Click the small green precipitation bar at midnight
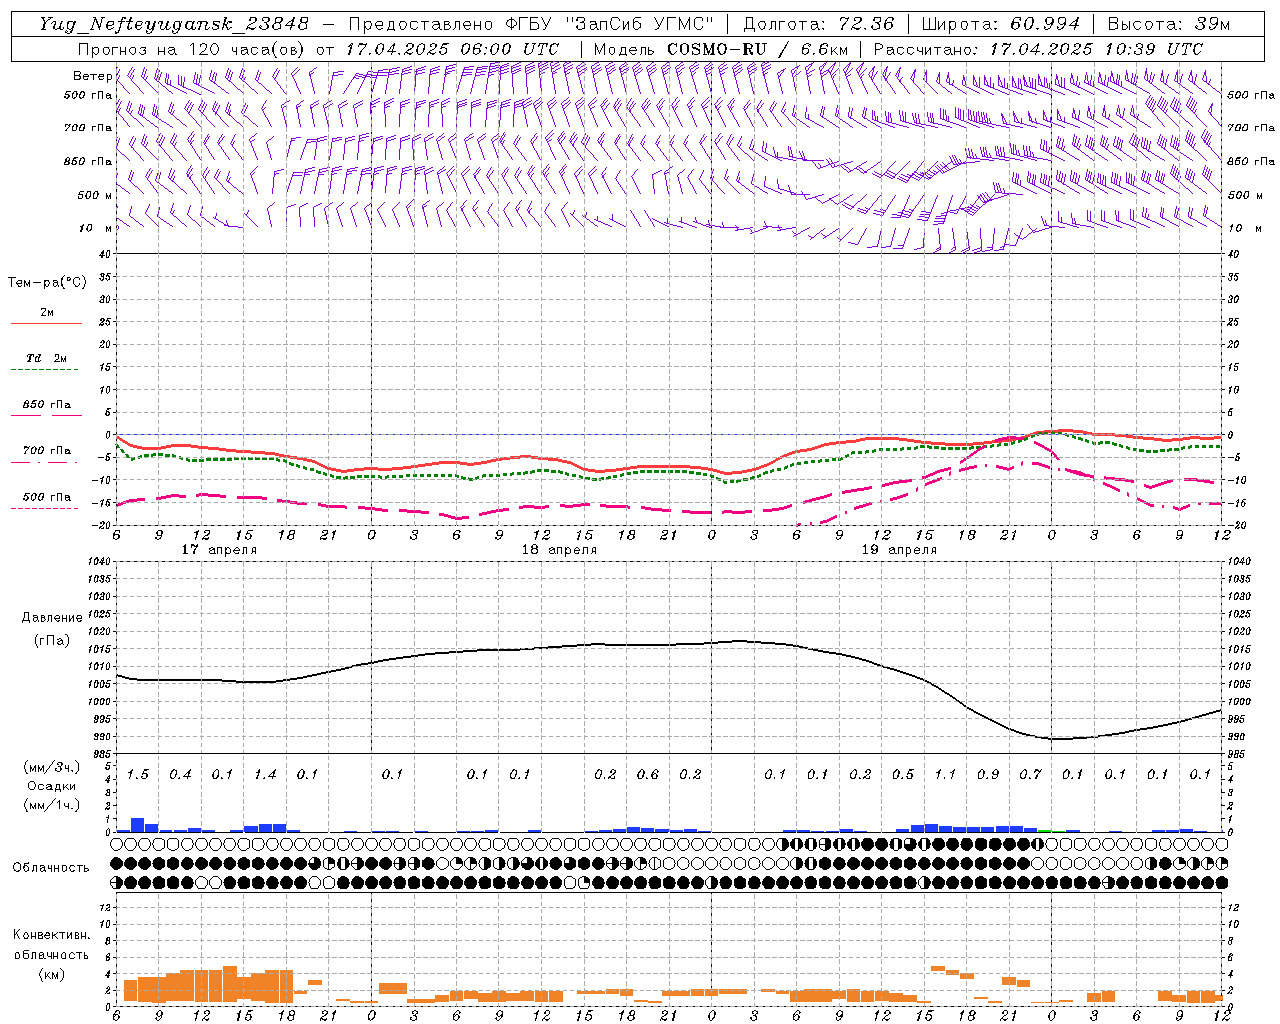This screenshot has width=1280, height=1024. [1045, 830]
